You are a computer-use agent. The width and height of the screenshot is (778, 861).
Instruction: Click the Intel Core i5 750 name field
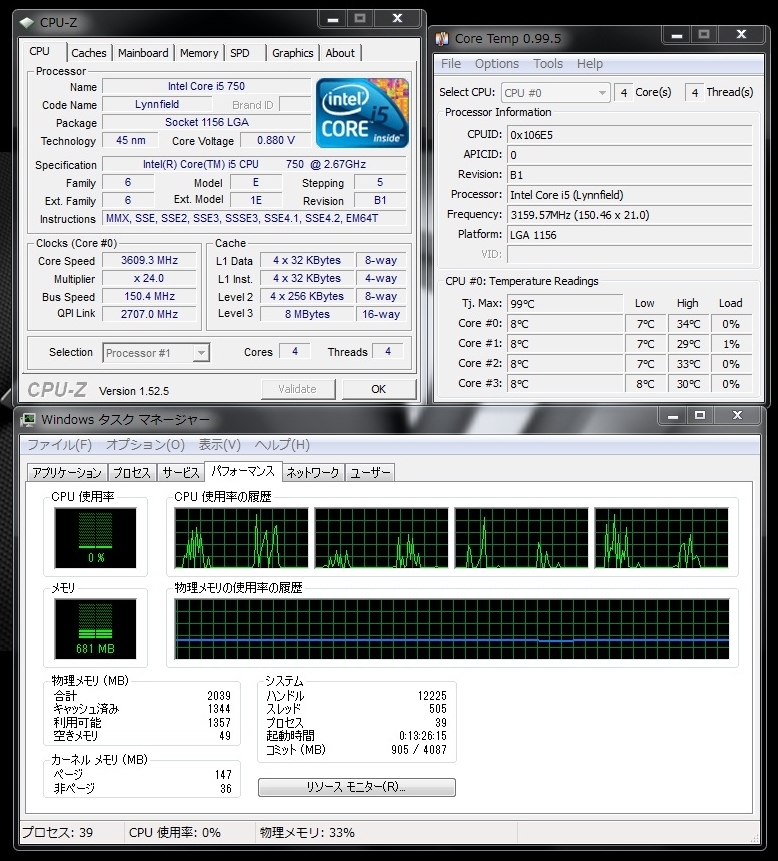[x=206, y=86]
